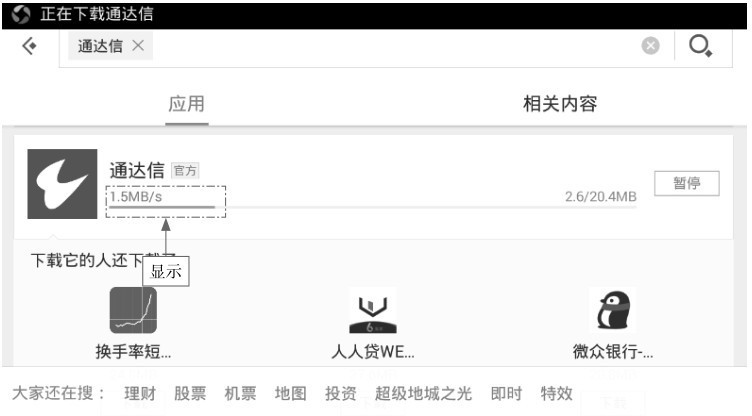Click the 通达信 download progress bar
This screenshot has height=416, width=752.
(373, 207)
